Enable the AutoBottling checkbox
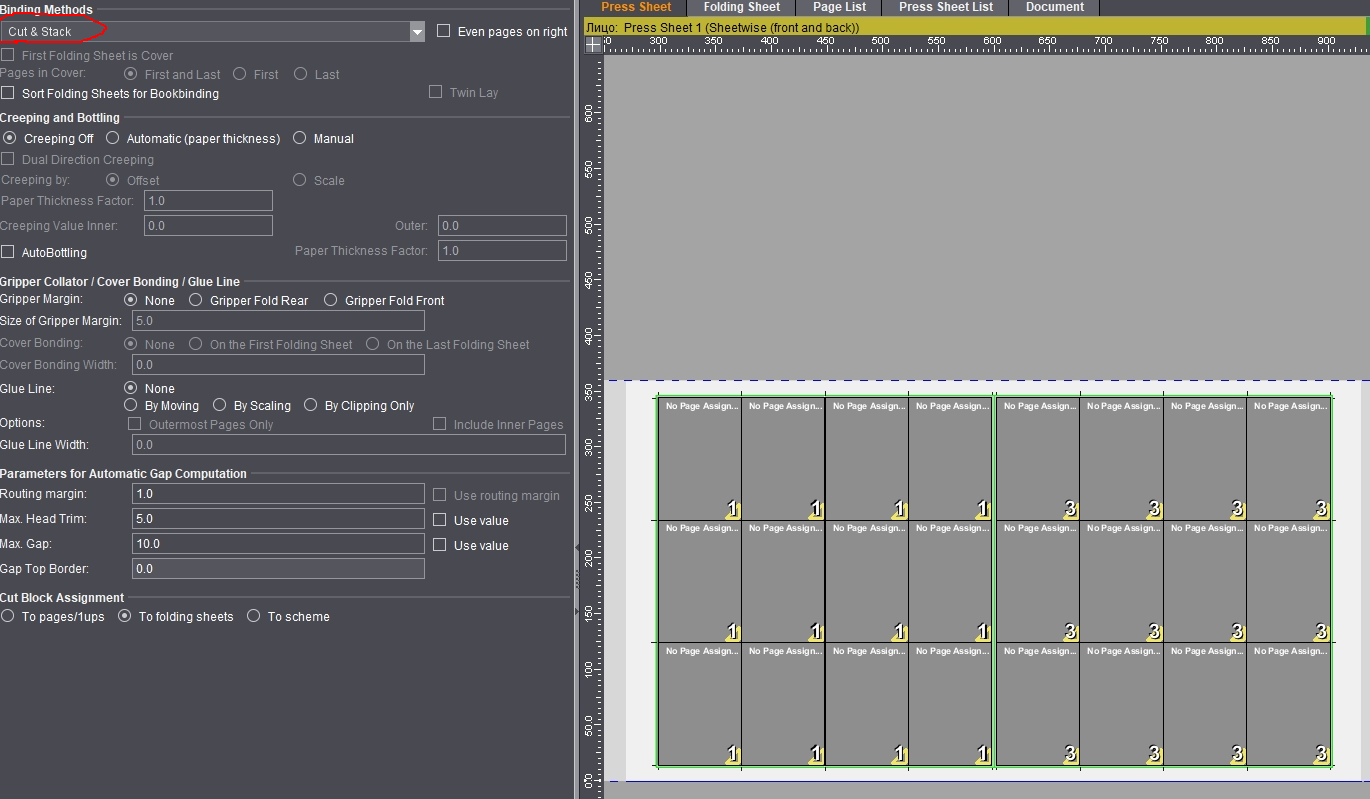Viewport: 1370px width, 799px height. 8,252
